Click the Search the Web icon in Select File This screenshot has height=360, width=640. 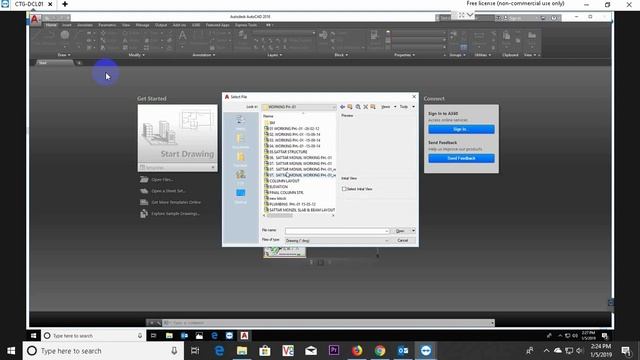(x=358, y=107)
